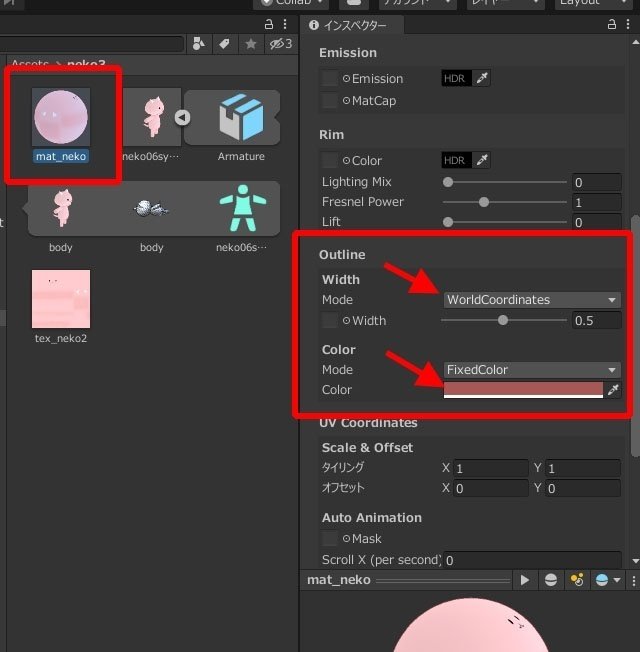Image resolution: width=640 pixels, height=652 pixels.
Task: Open the Inspector three-dot options menu
Action: click(x=628, y=24)
